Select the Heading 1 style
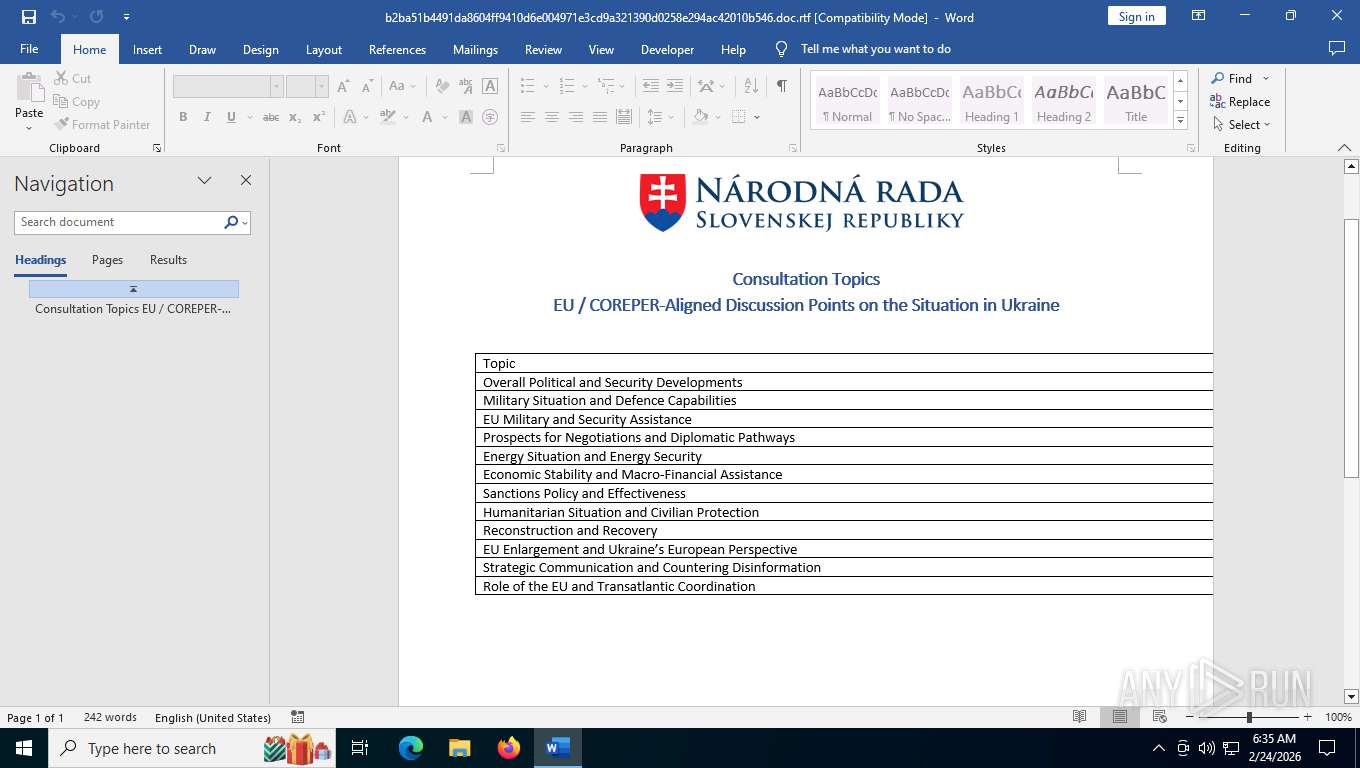 point(991,101)
